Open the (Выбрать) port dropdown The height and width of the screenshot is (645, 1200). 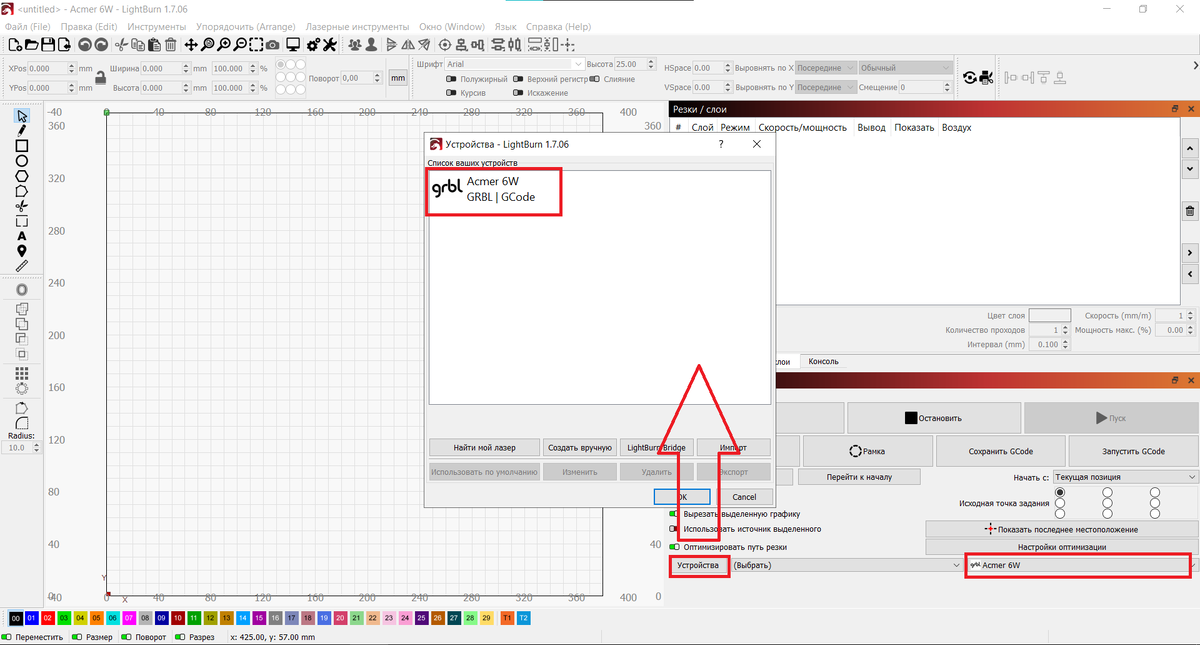point(846,565)
